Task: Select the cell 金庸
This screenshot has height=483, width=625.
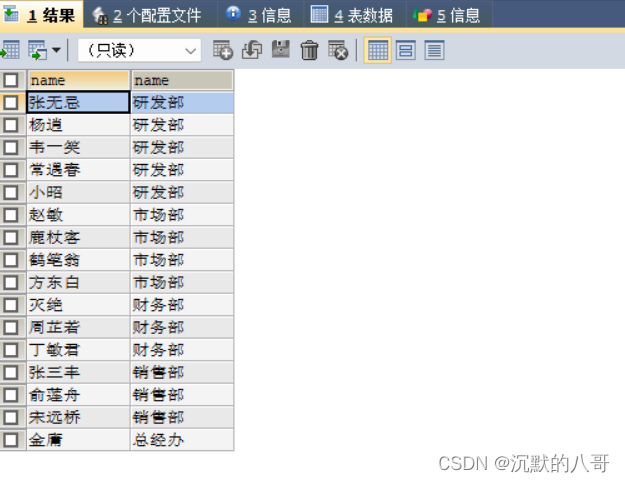Action: pos(79,440)
